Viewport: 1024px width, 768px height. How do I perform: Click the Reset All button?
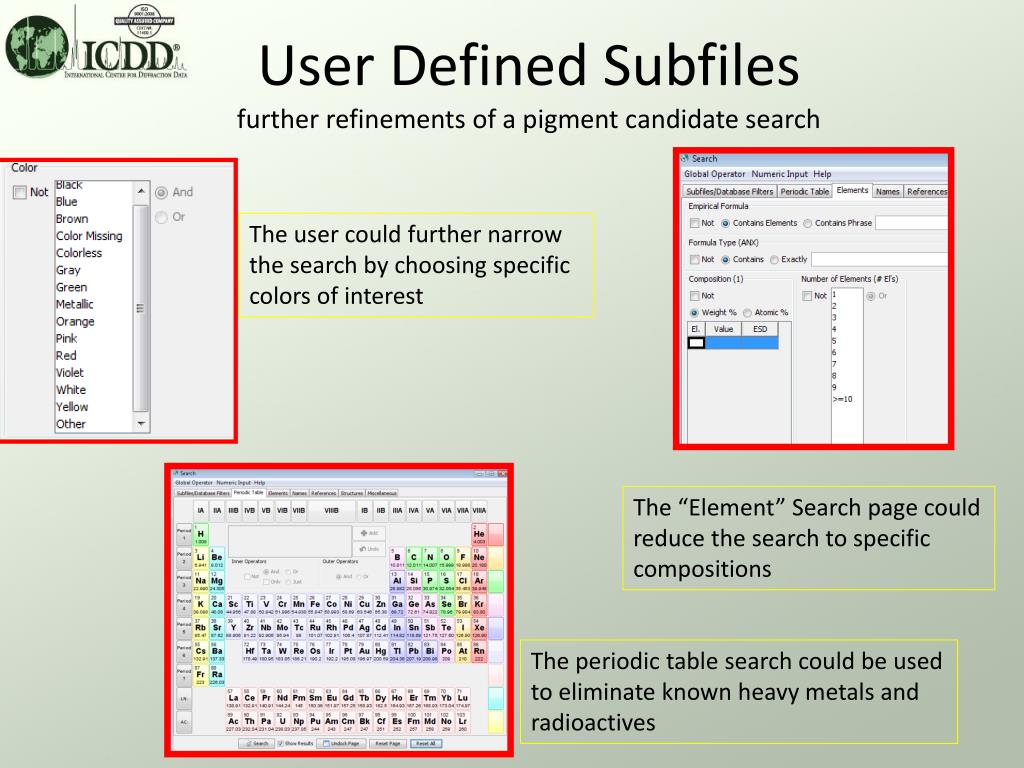[426, 744]
